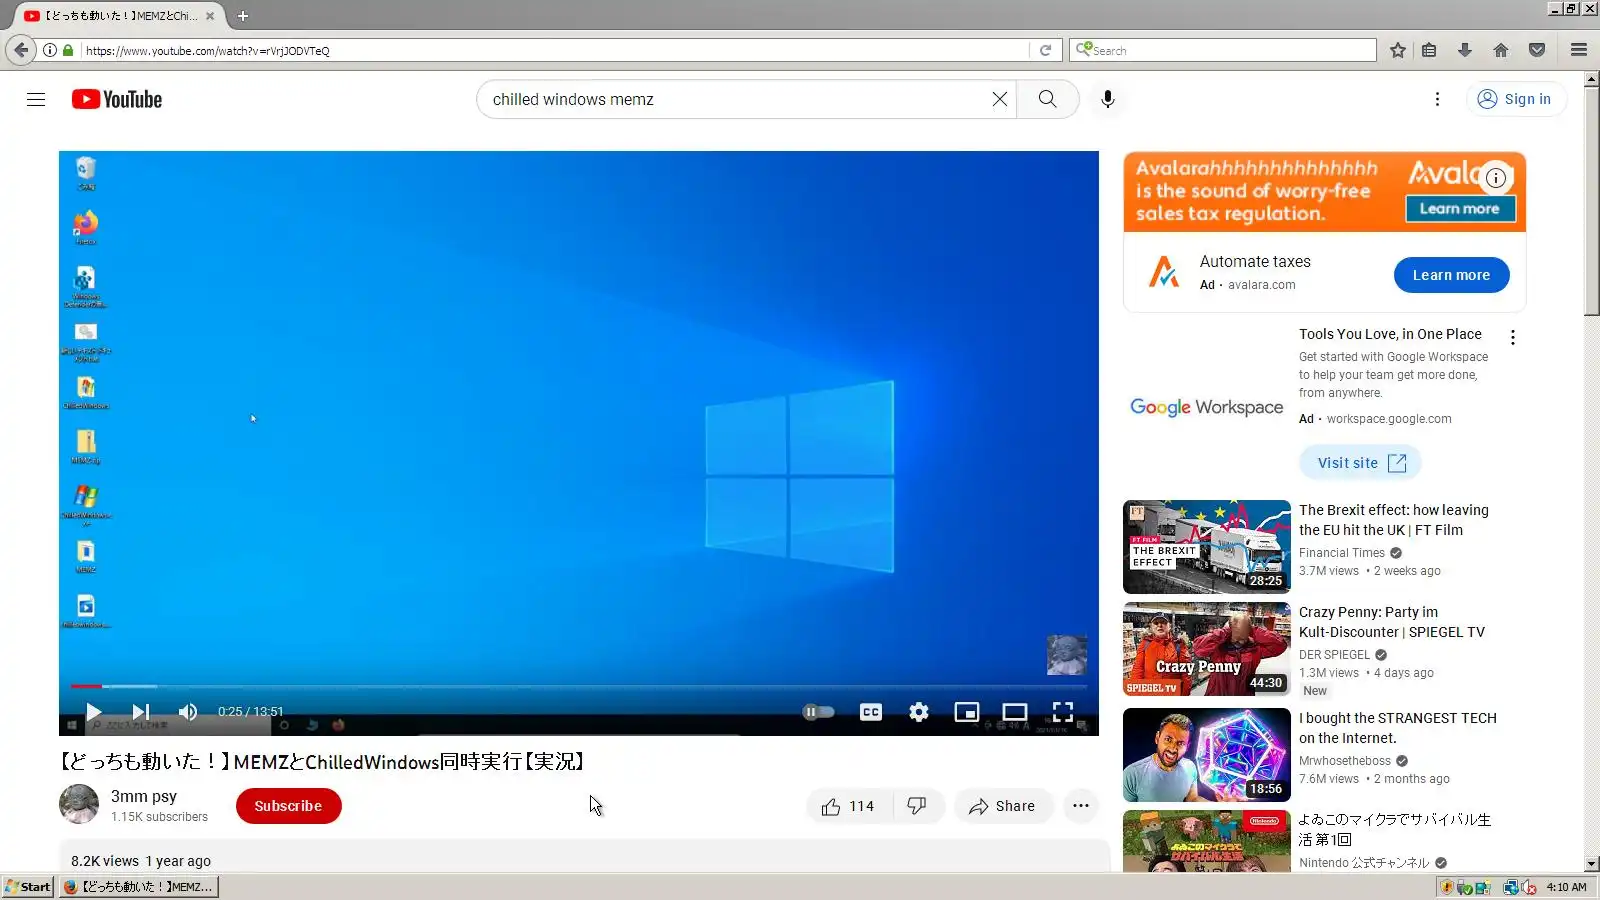1600x900 pixels.
Task: Open The Brexit effect video thumbnail
Action: pos(1207,547)
